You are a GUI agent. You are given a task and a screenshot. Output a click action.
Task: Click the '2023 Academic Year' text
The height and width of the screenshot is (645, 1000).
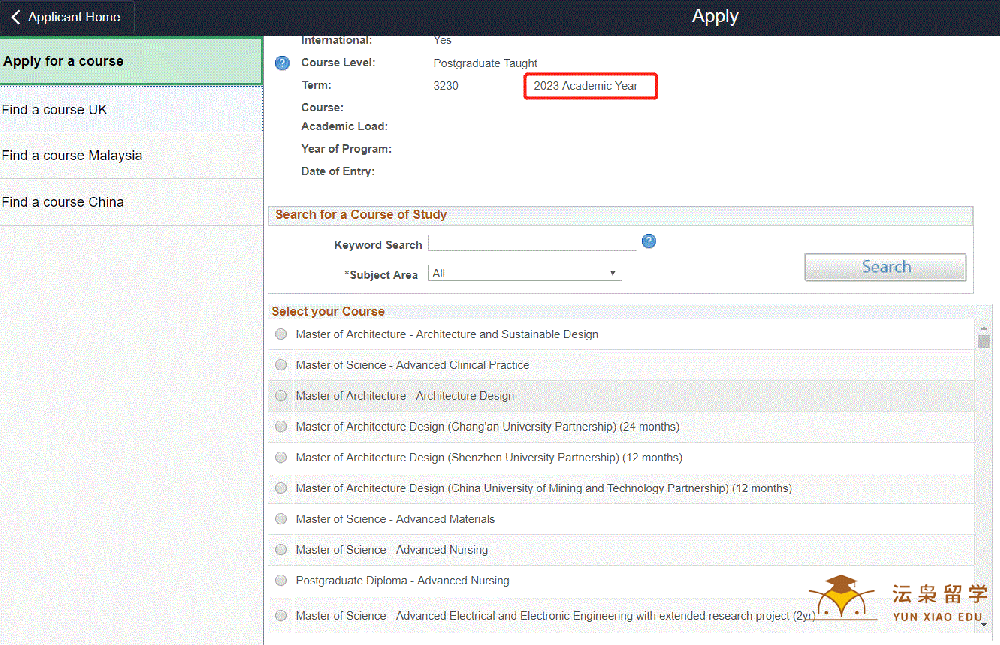click(x=585, y=85)
